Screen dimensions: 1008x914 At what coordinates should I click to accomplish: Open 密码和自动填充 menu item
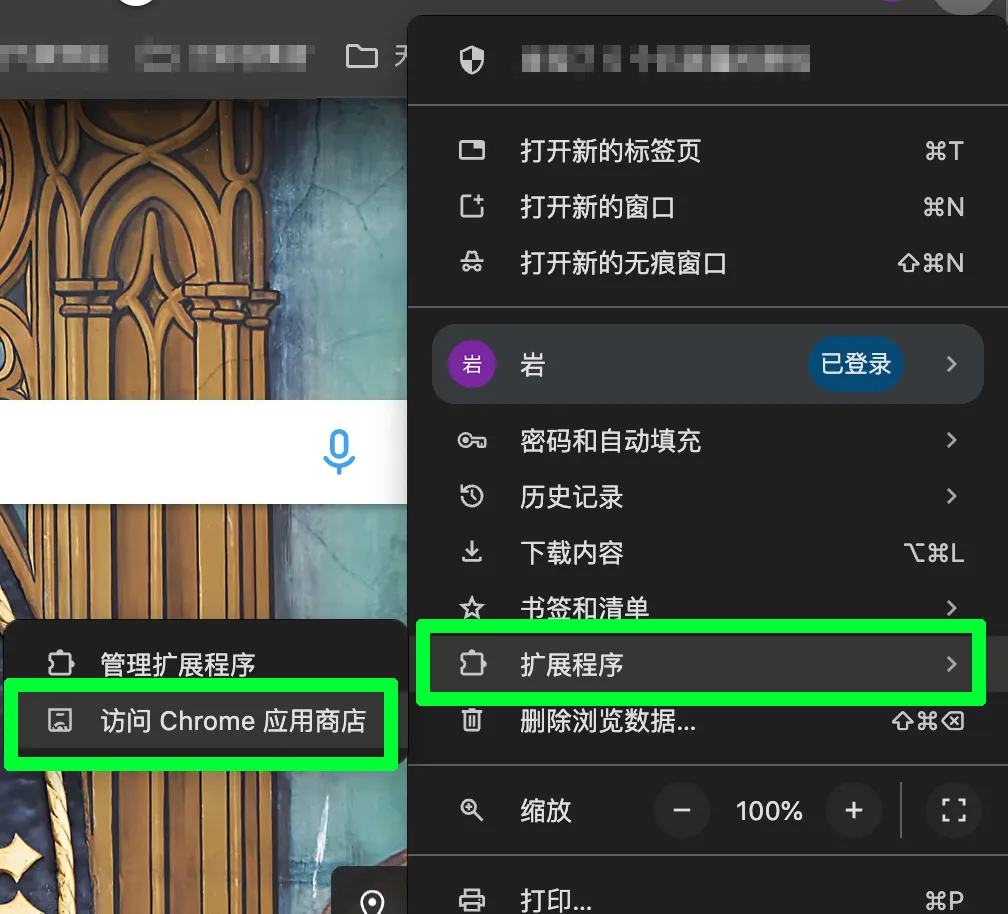[x=707, y=440]
